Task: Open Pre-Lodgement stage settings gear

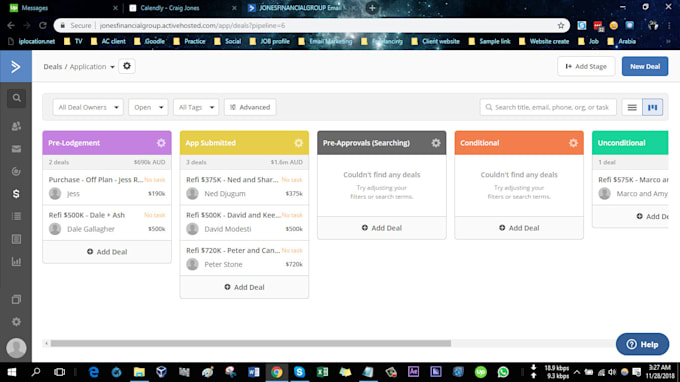Action: [x=161, y=143]
